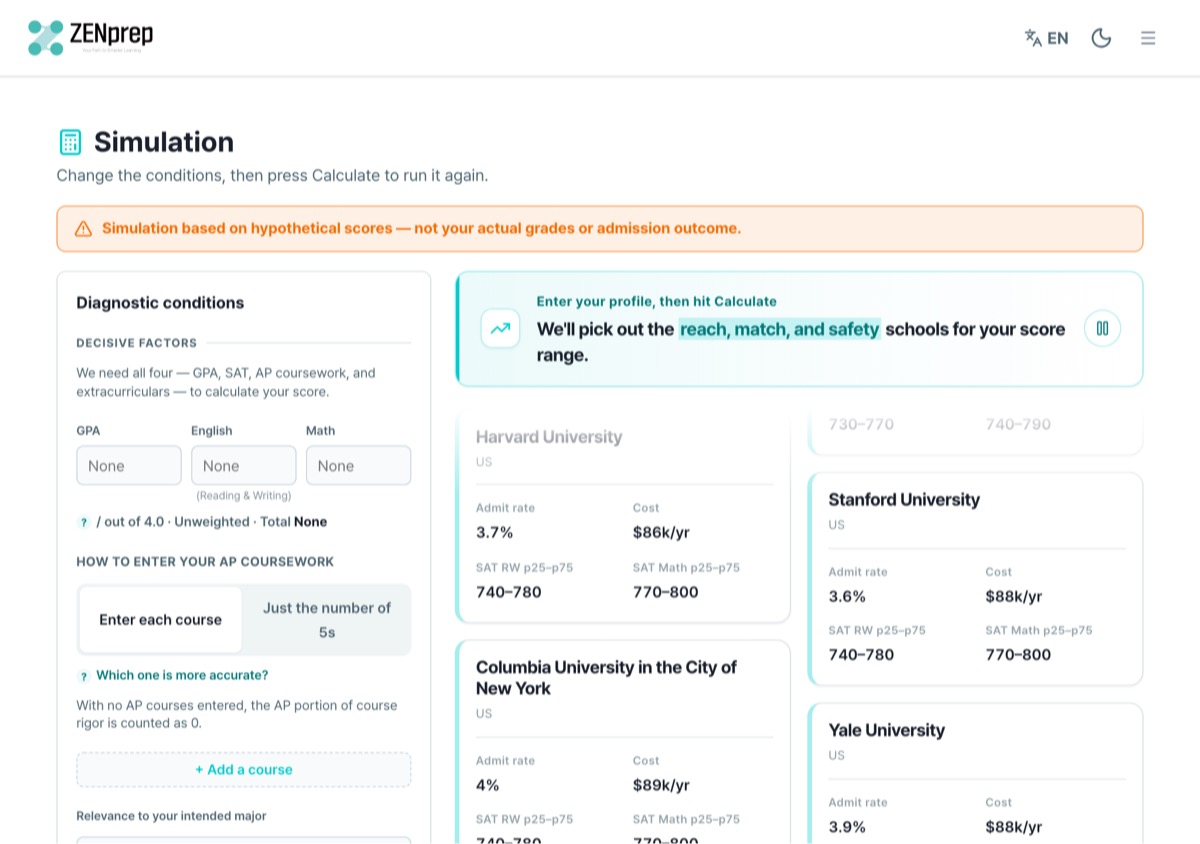
Task: Click the 'DECISIVE FACTORS' section label
Action: [137, 343]
